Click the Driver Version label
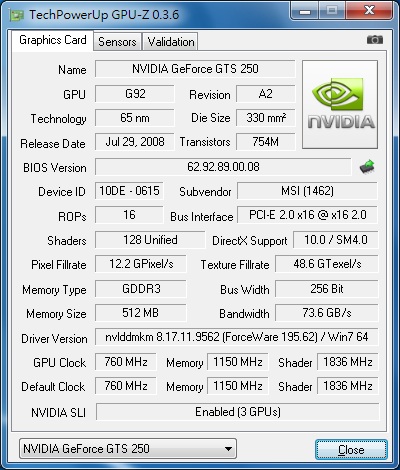The height and width of the screenshot is (470, 400). point(54,339)
